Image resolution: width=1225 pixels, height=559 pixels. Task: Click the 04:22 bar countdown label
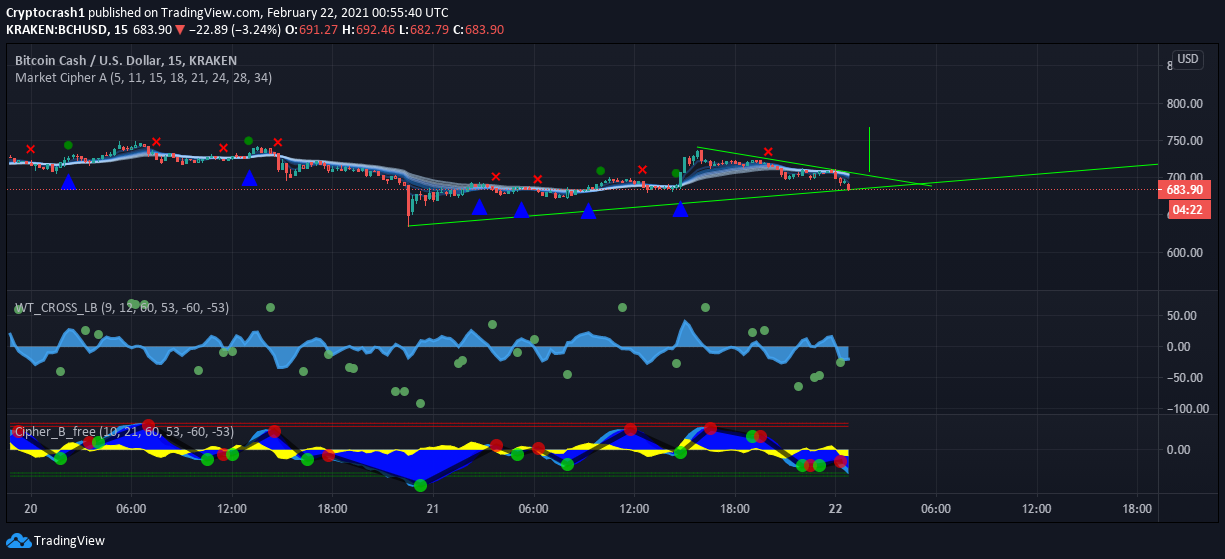(1190, 209)
